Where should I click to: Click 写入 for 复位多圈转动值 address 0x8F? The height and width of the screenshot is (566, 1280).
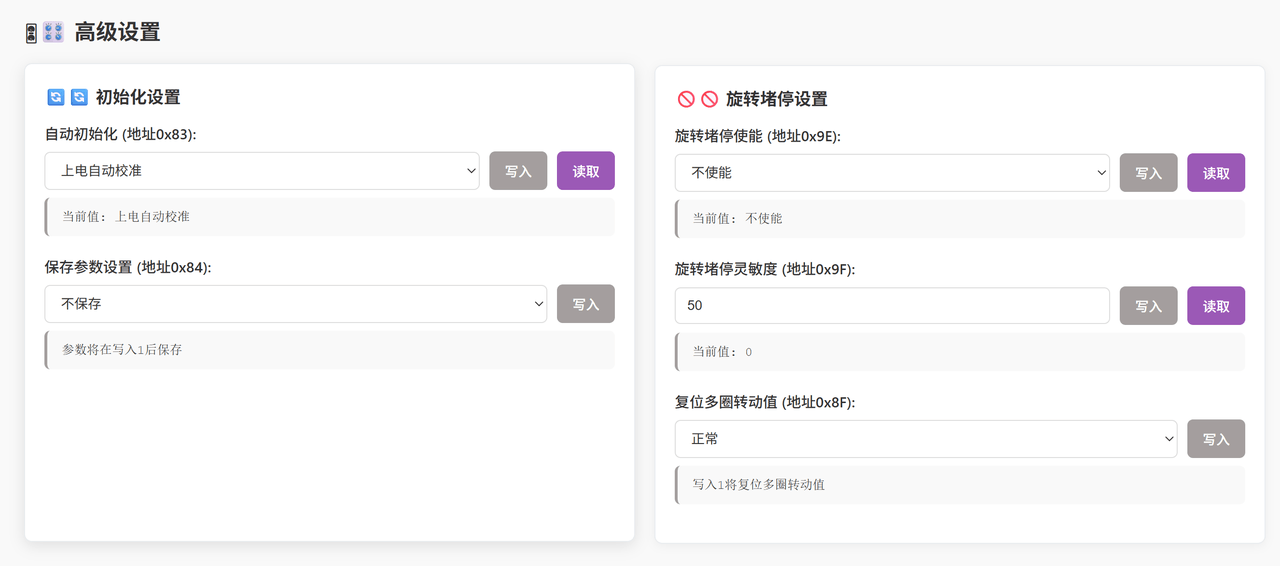[1215, 439]
